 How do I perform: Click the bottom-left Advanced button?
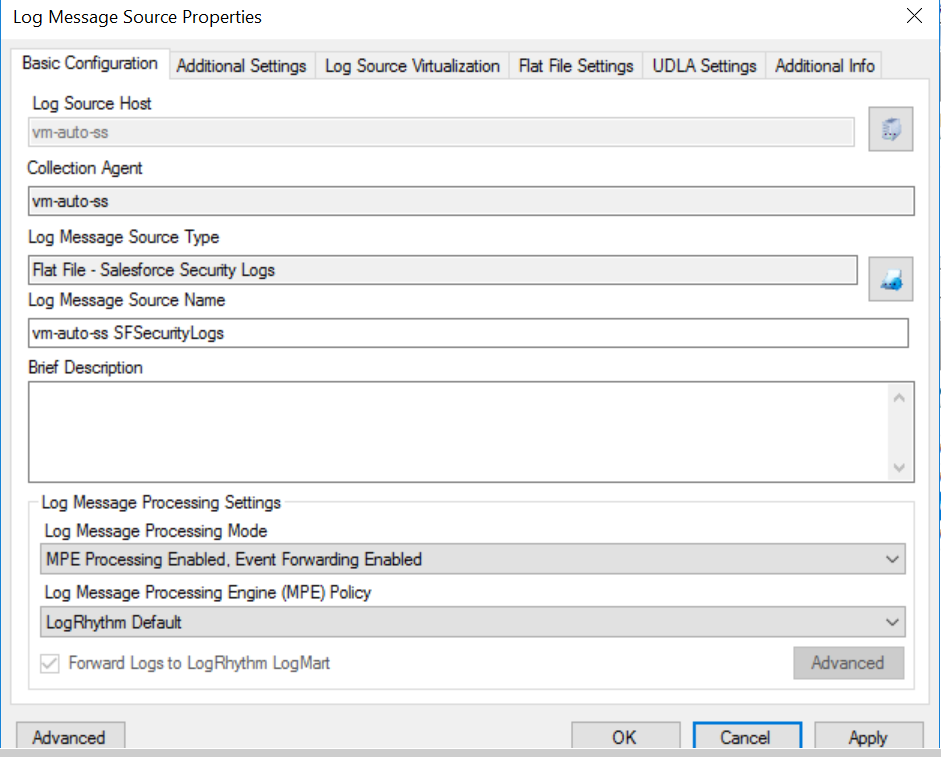[x=69, y=737]
